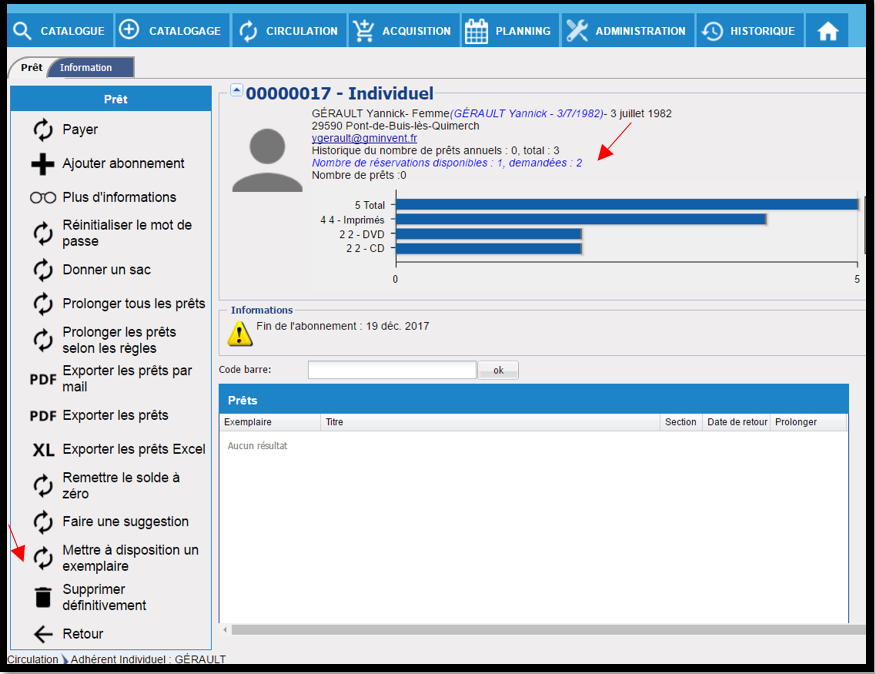875x674 pixels.
Task: Click the back arrow Retour icon
Action: click(43, 634)
